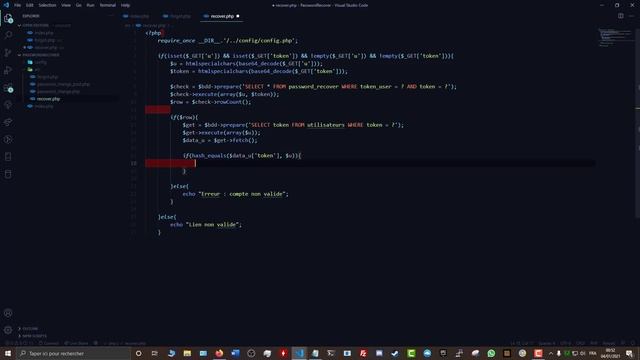
Task: Click the UTF-8 encoding status item
Action: coord(566,343)
